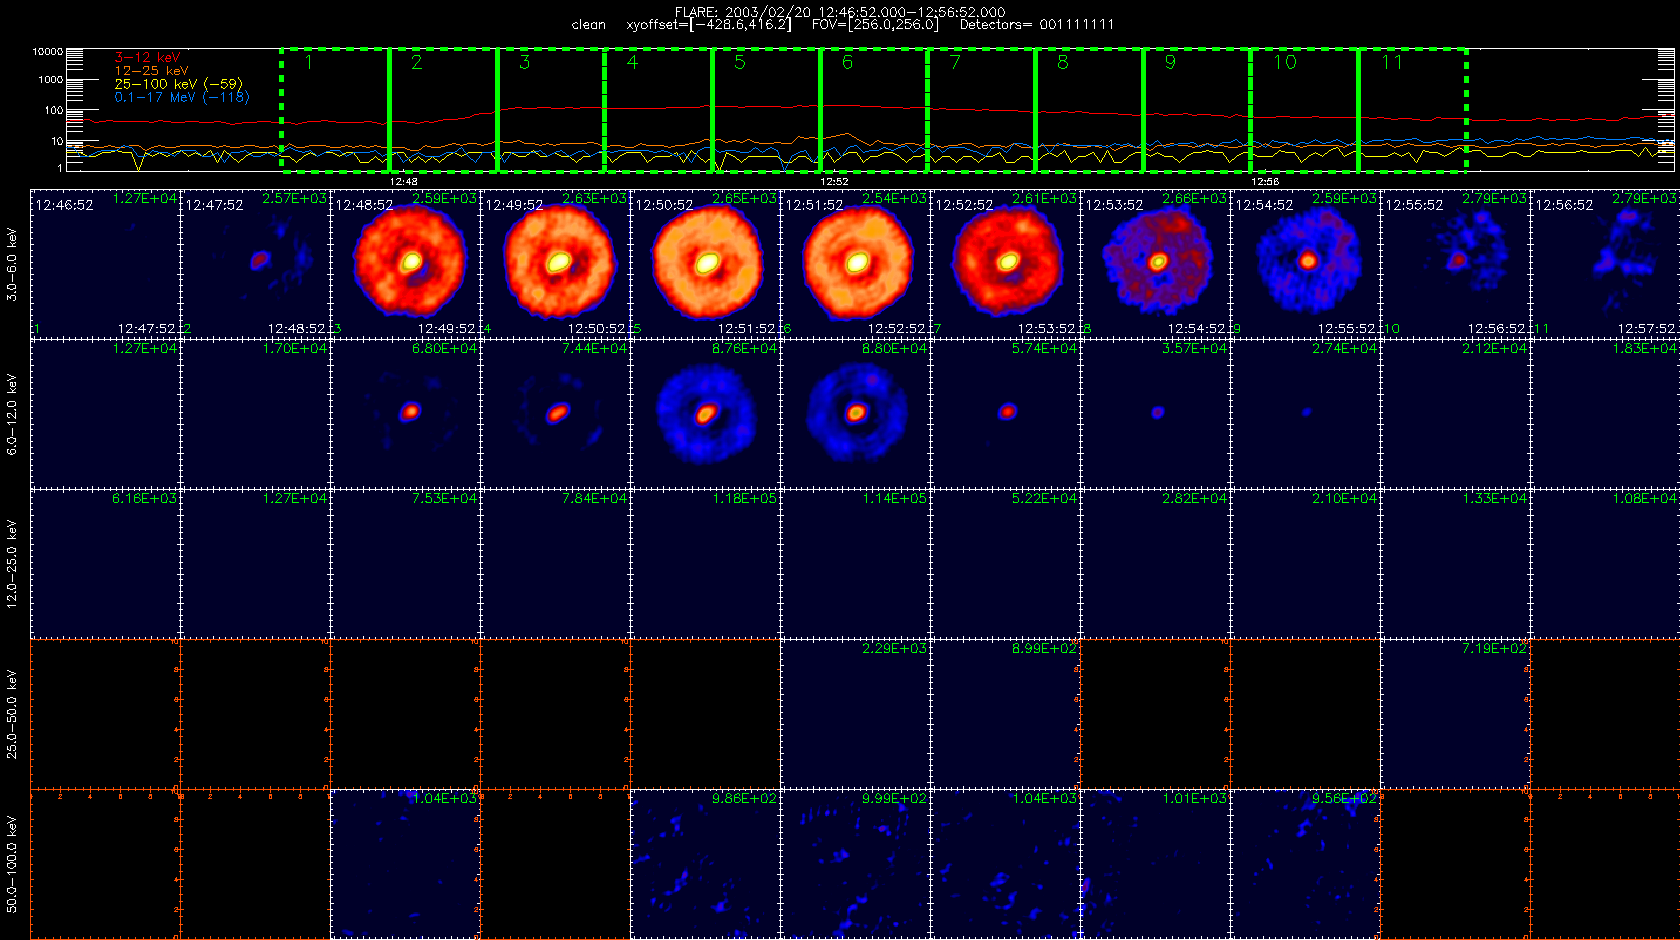Viewport: 1680px width, 940px height.
Task: Click the 12:46:52 start time label
Action: click(64, 205)
